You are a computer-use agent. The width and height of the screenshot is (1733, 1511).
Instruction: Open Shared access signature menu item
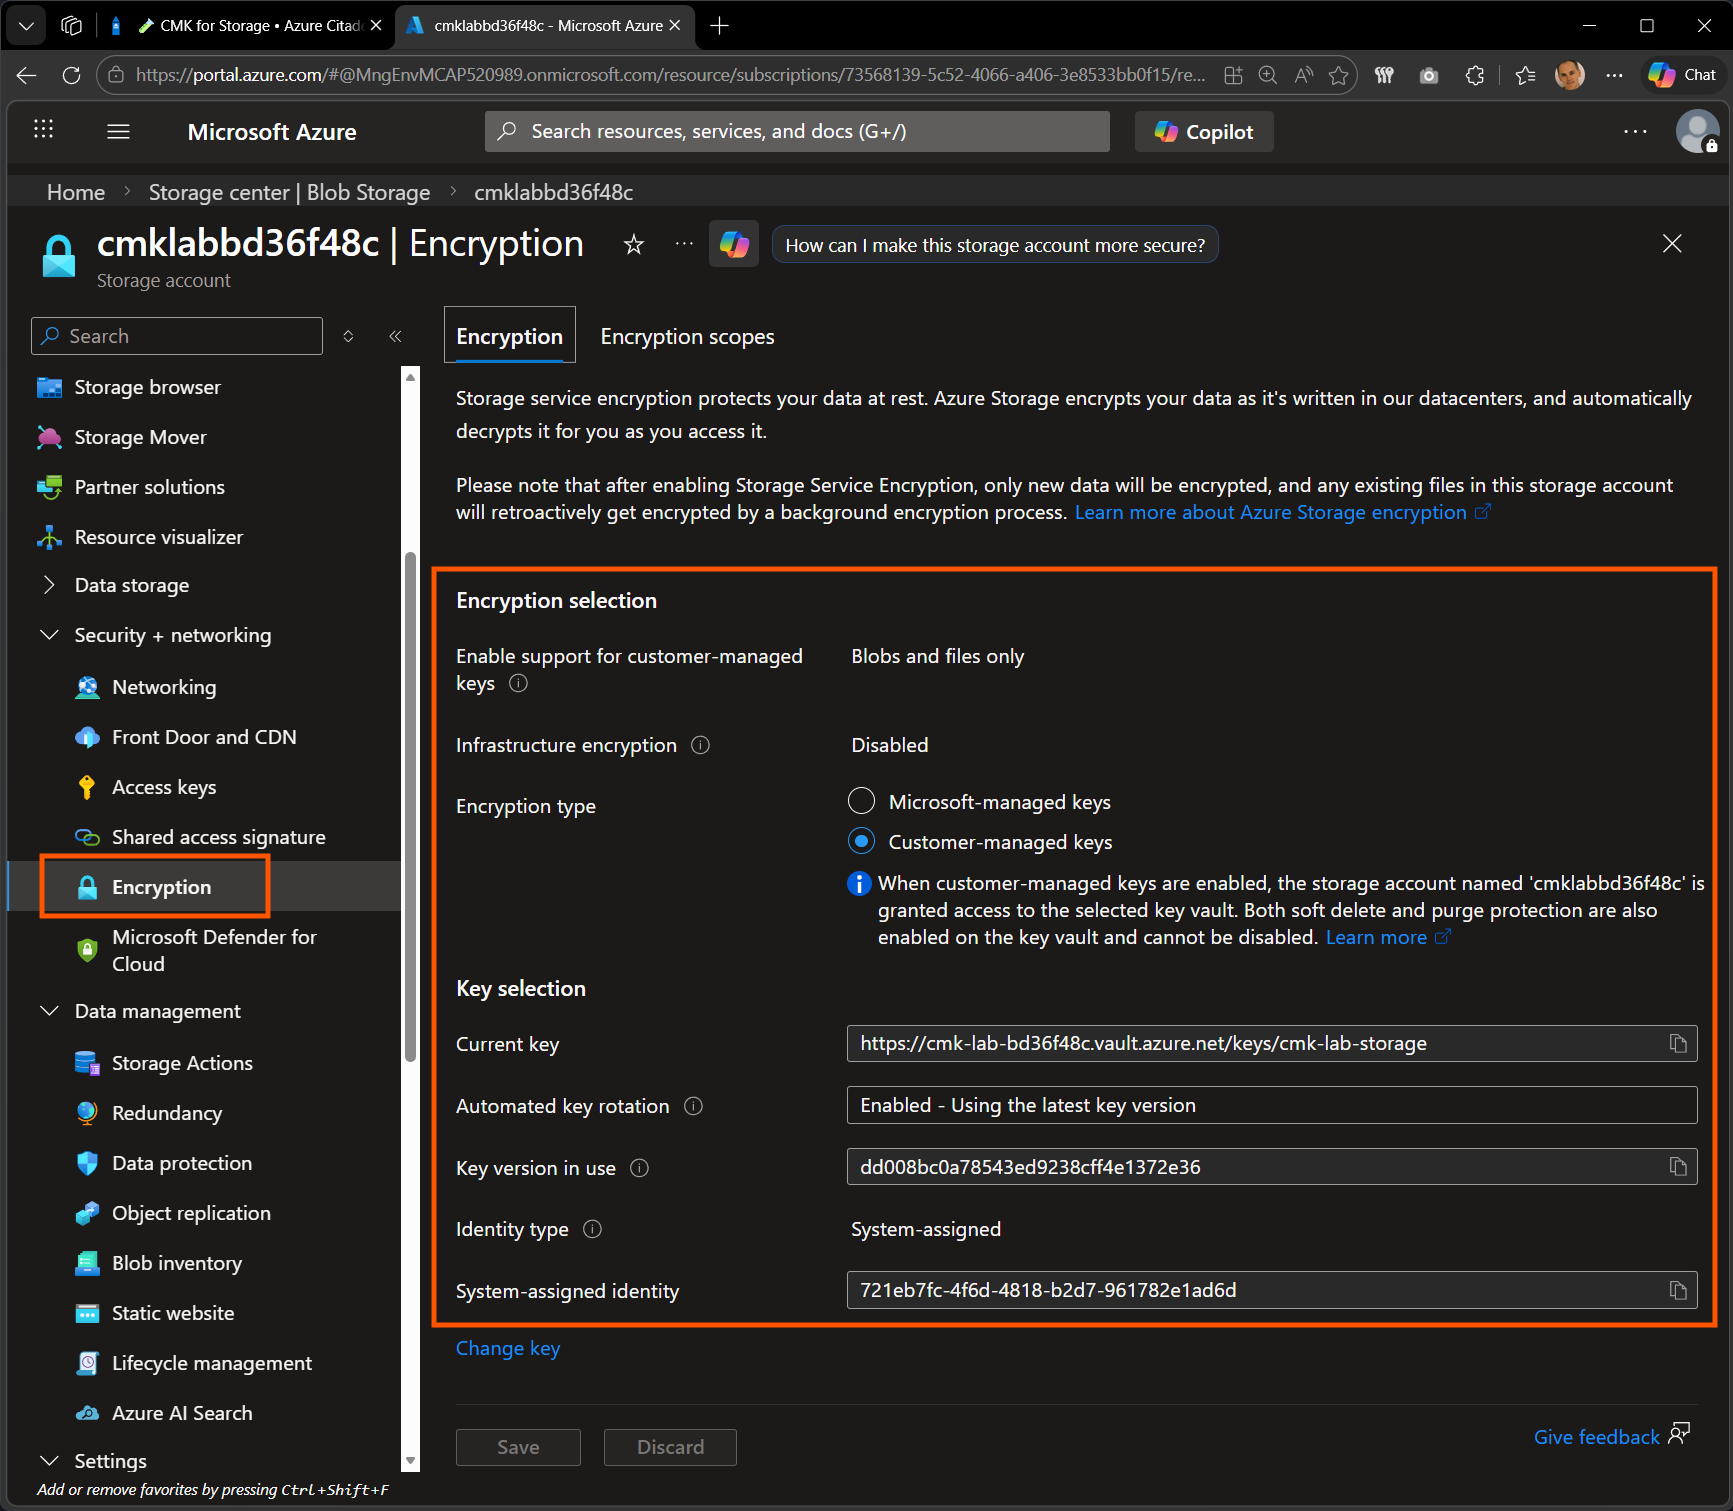[x=219, y=837]
